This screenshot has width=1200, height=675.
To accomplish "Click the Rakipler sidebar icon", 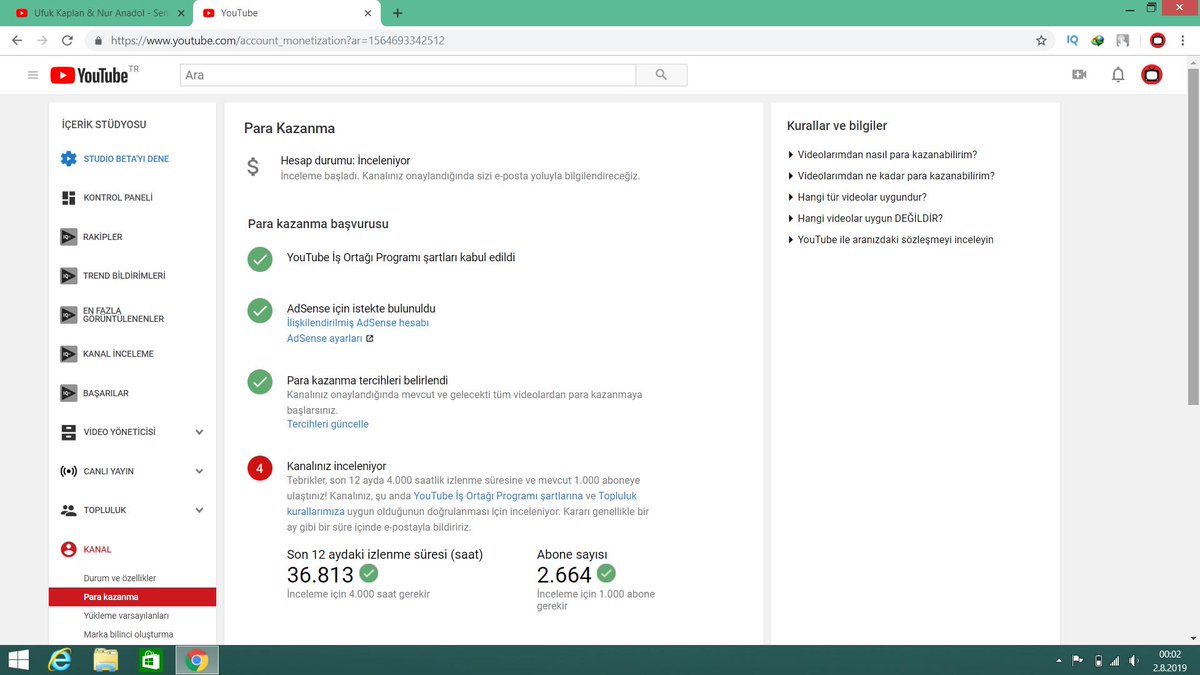I will (x=68, y=237).
